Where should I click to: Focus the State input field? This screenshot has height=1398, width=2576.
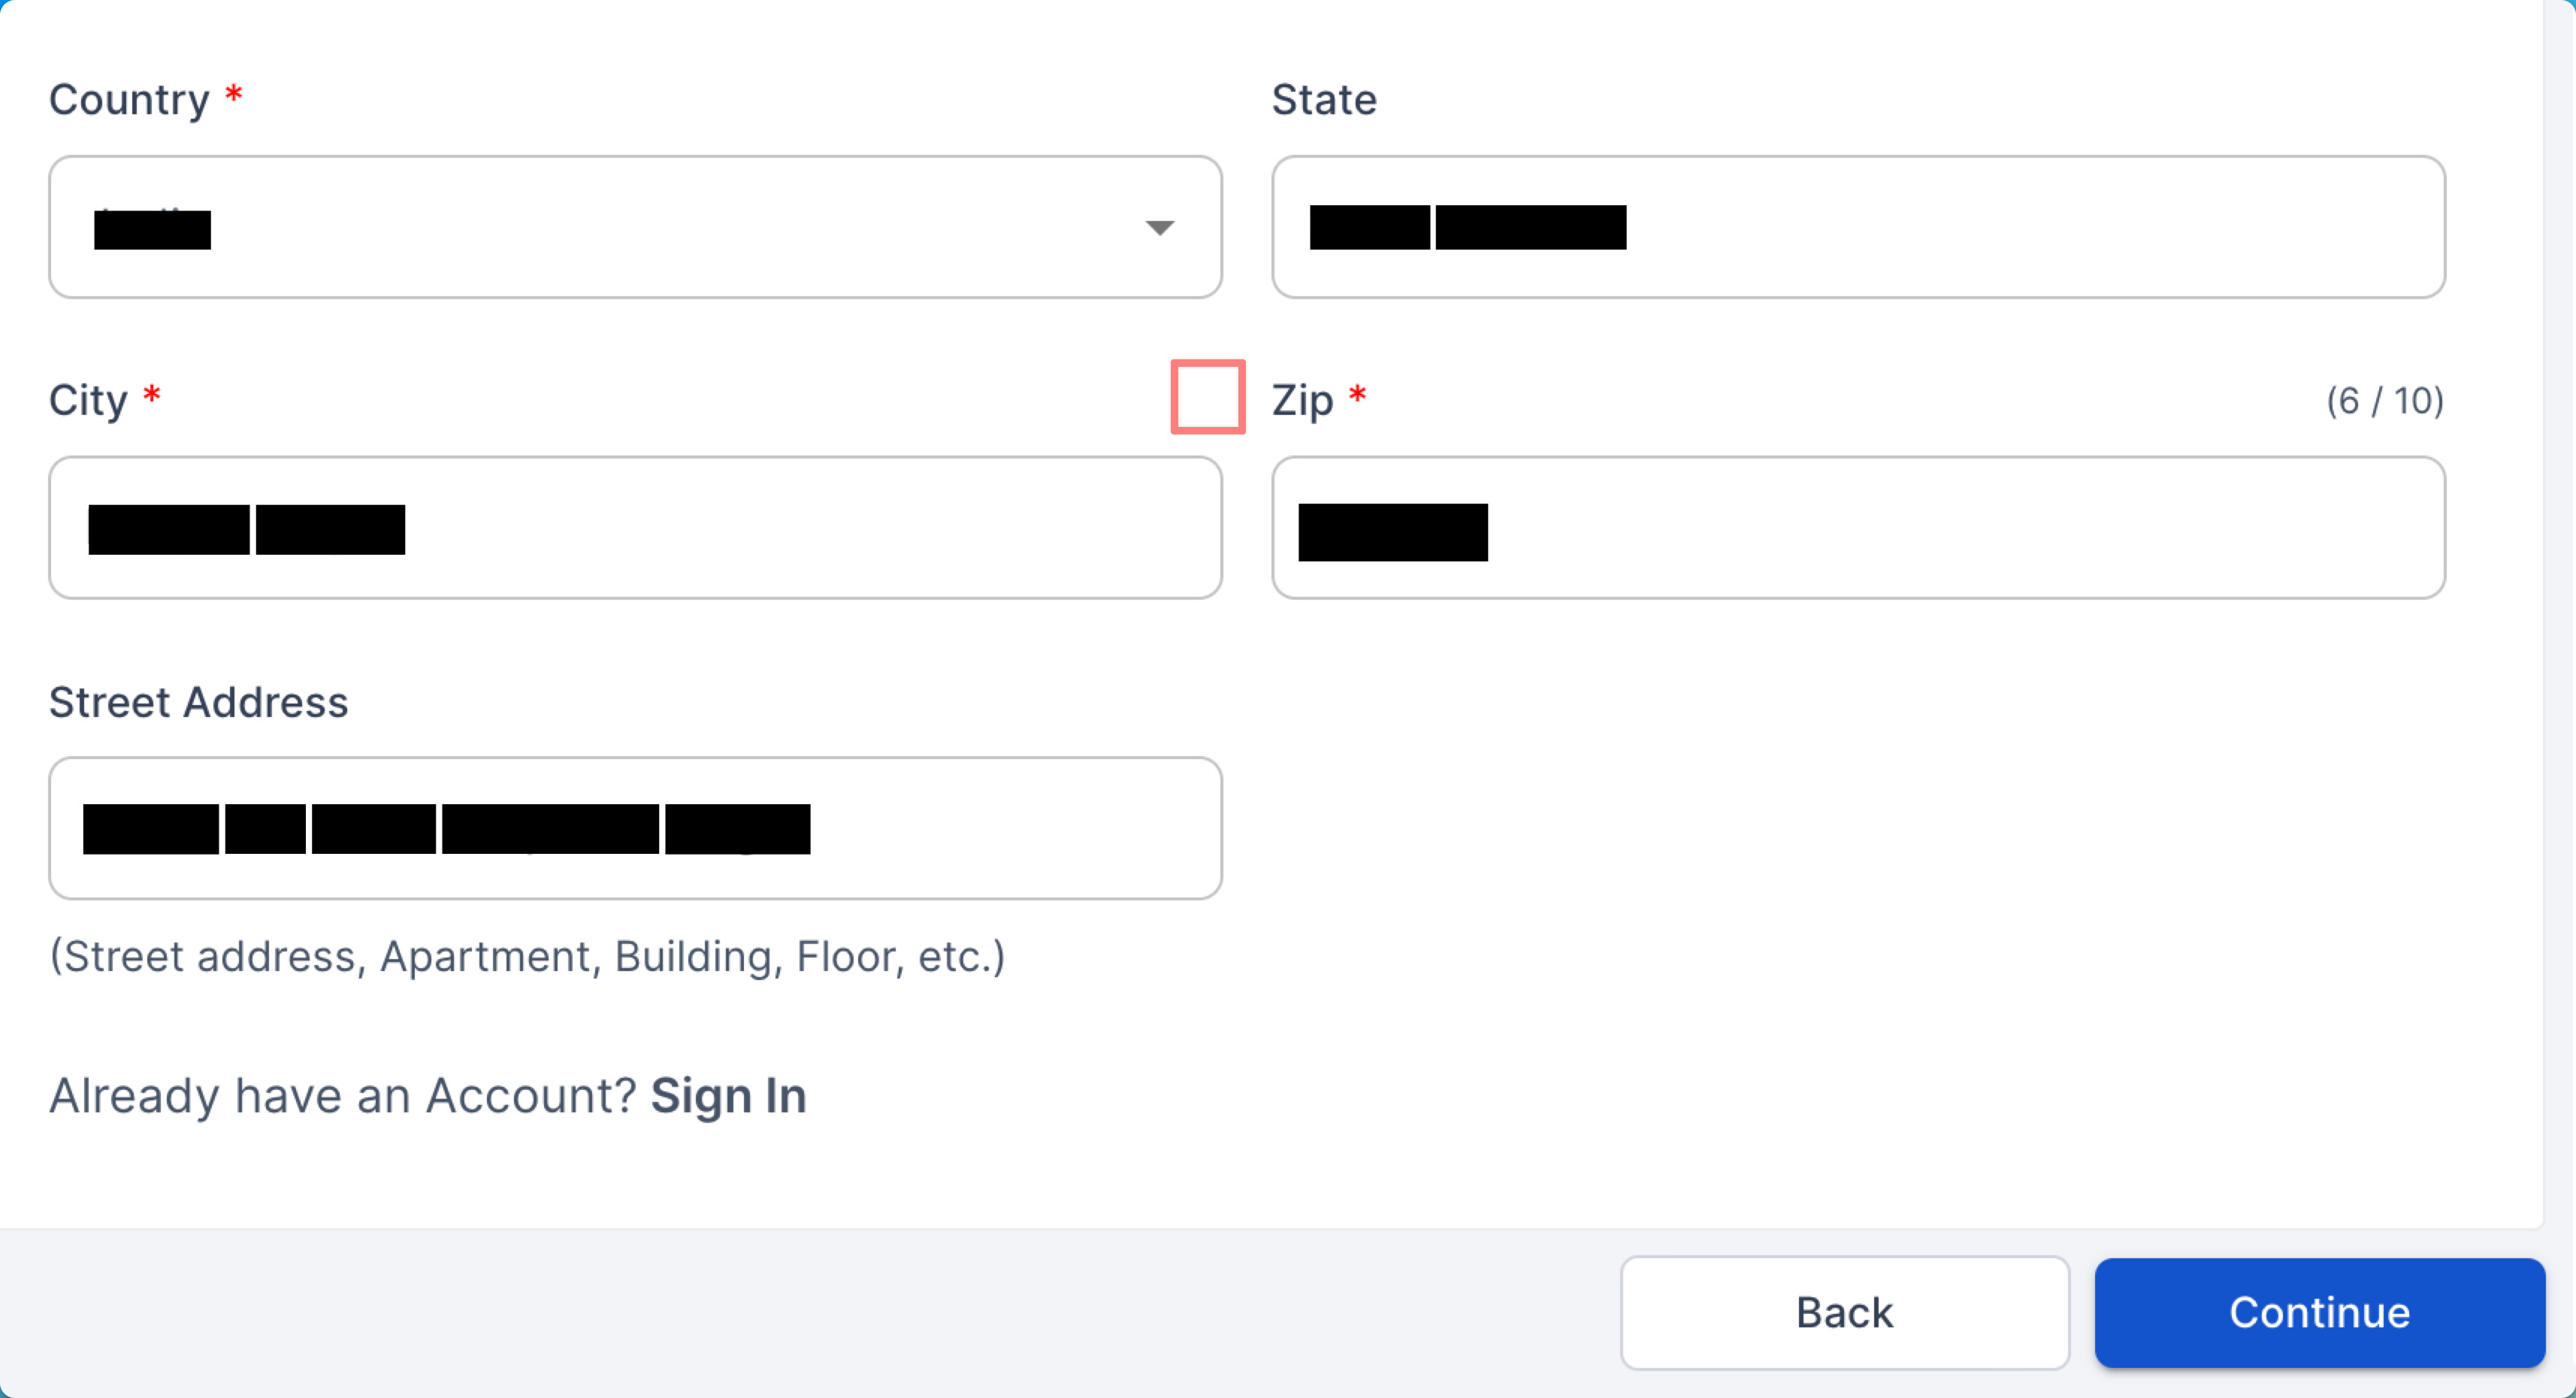pos(1858,228)
